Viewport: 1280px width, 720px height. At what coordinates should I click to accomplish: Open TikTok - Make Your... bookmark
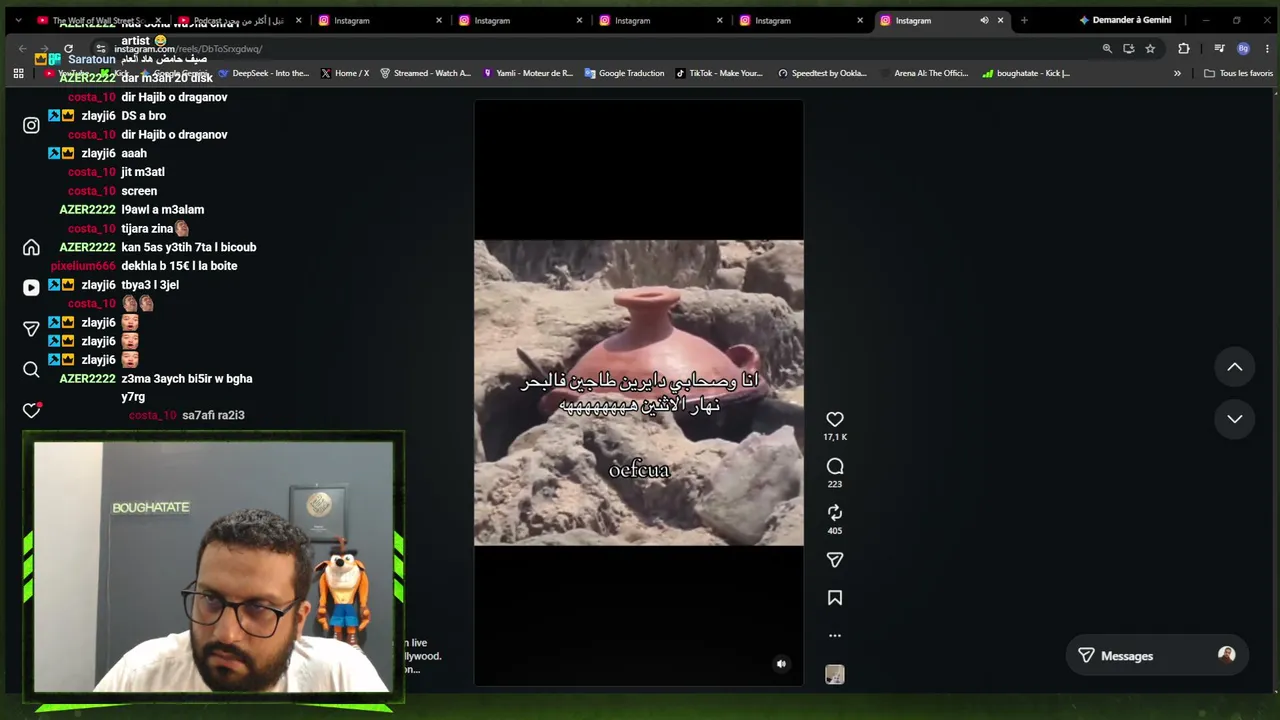pos(719,73)
